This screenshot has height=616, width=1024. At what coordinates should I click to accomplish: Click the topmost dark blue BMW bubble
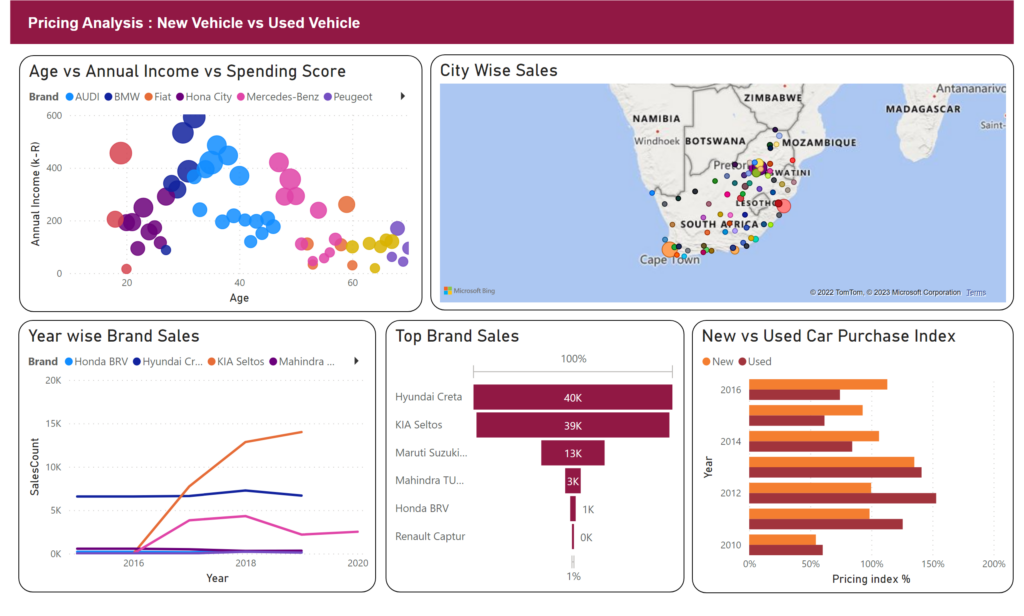tap(194, 120)
